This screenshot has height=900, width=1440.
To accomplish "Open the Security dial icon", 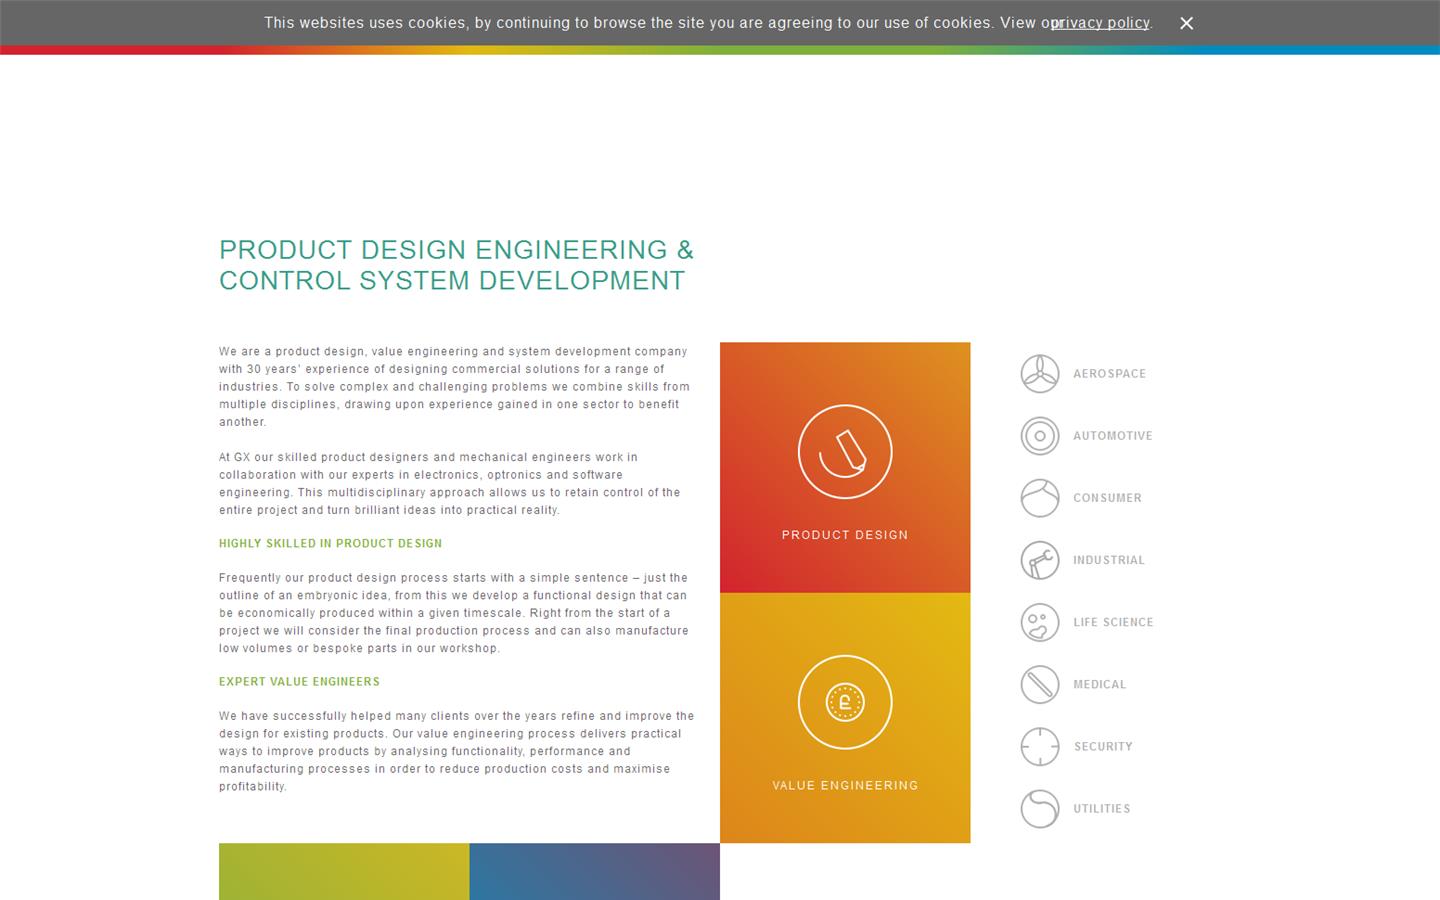I will (x=1040, y=746).
